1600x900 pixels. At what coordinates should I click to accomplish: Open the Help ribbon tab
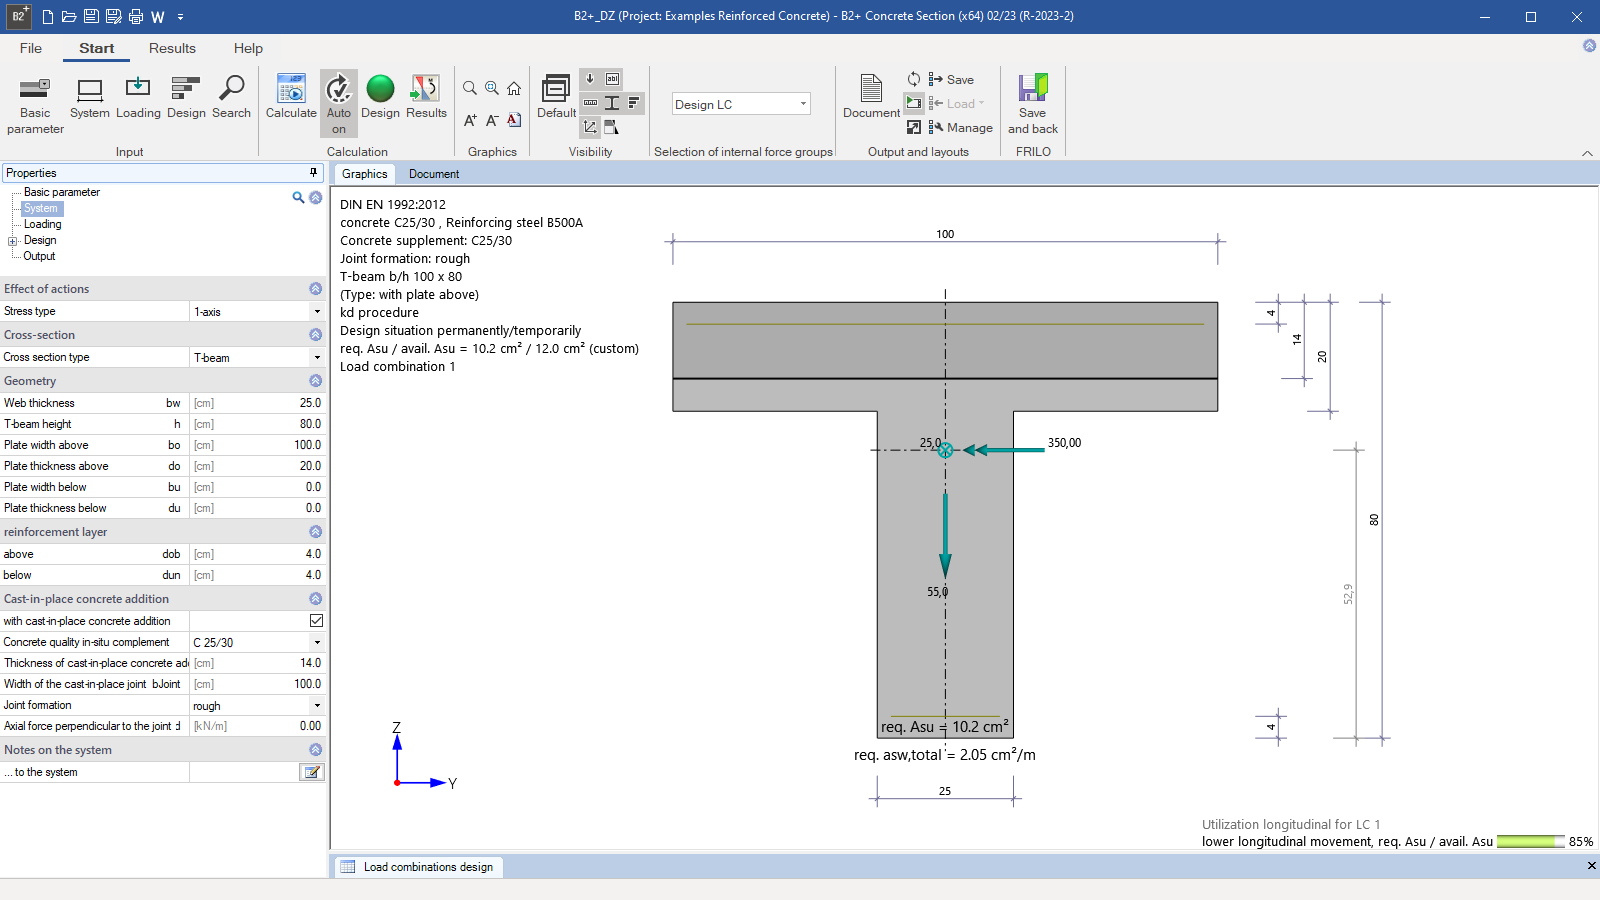click(x=248, y=48)
